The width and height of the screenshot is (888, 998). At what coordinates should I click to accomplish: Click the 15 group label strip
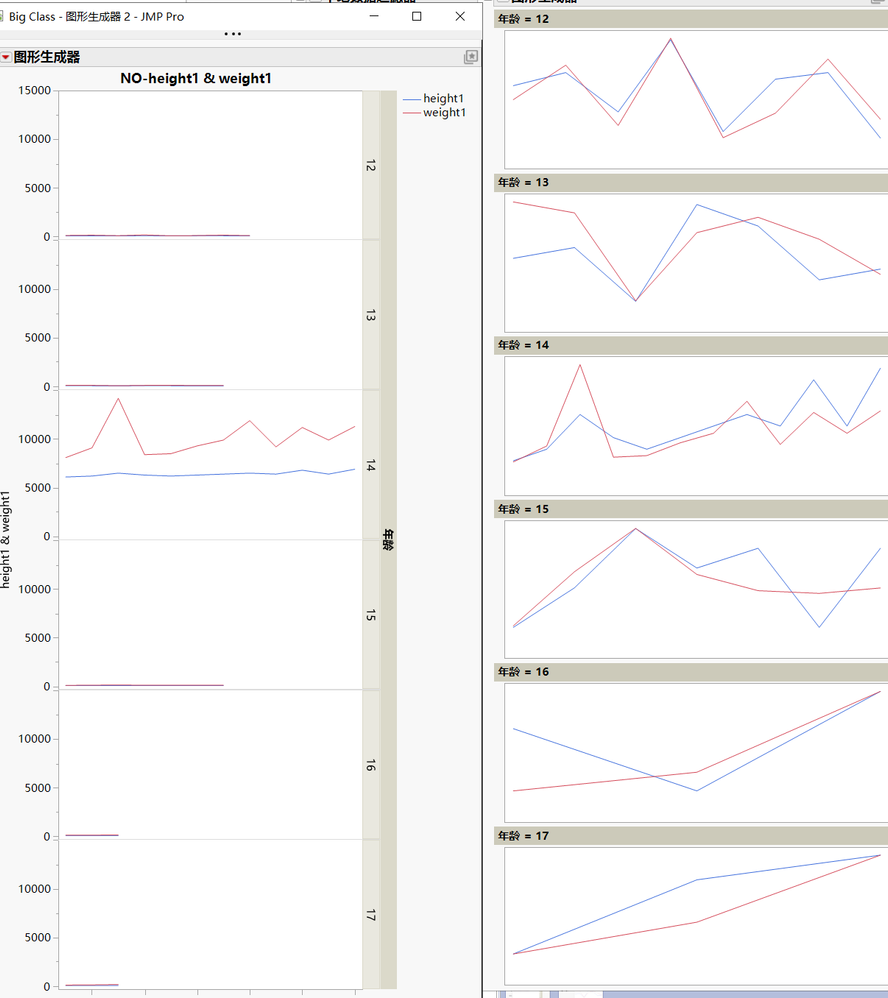coord(371,615)
